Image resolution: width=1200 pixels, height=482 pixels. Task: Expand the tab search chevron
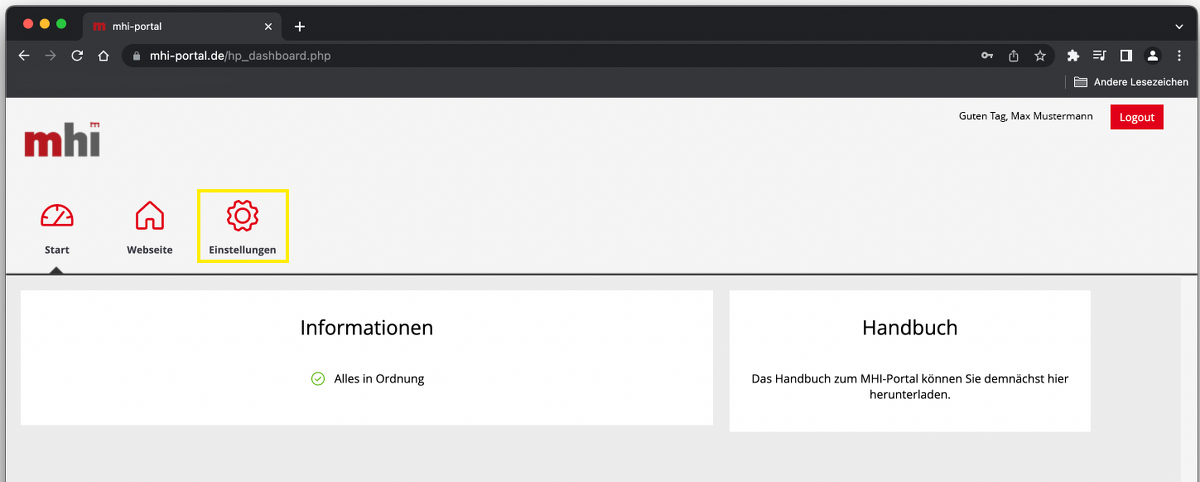[x=1178, y=26]
